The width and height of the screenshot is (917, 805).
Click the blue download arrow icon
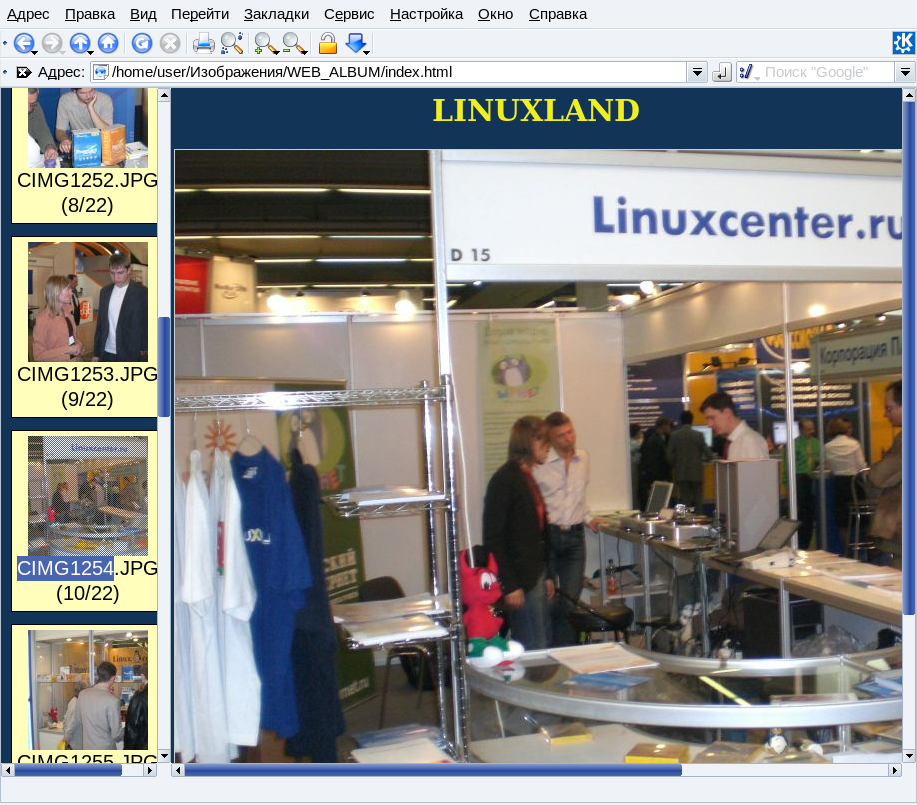tap(356, 43)
